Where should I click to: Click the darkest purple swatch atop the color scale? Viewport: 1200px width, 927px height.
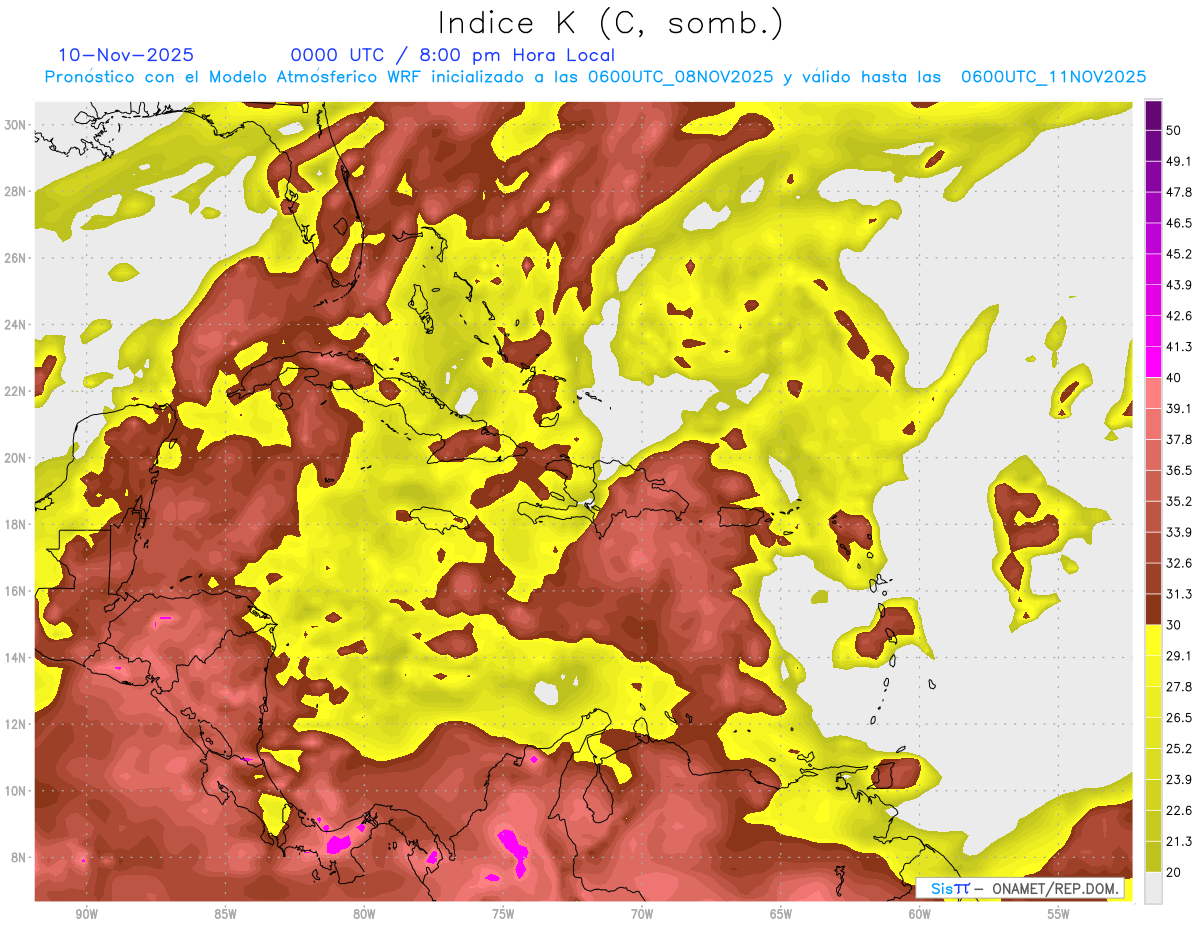pyautogui.click(x=1153, y=115)
